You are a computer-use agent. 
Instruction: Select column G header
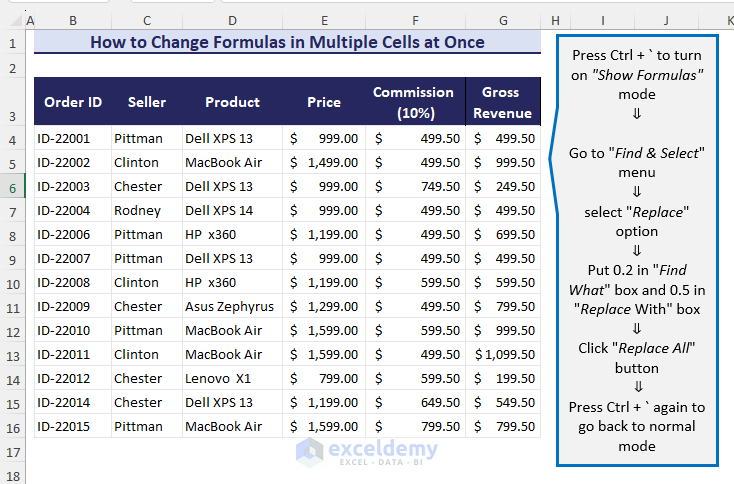point(503,20)
